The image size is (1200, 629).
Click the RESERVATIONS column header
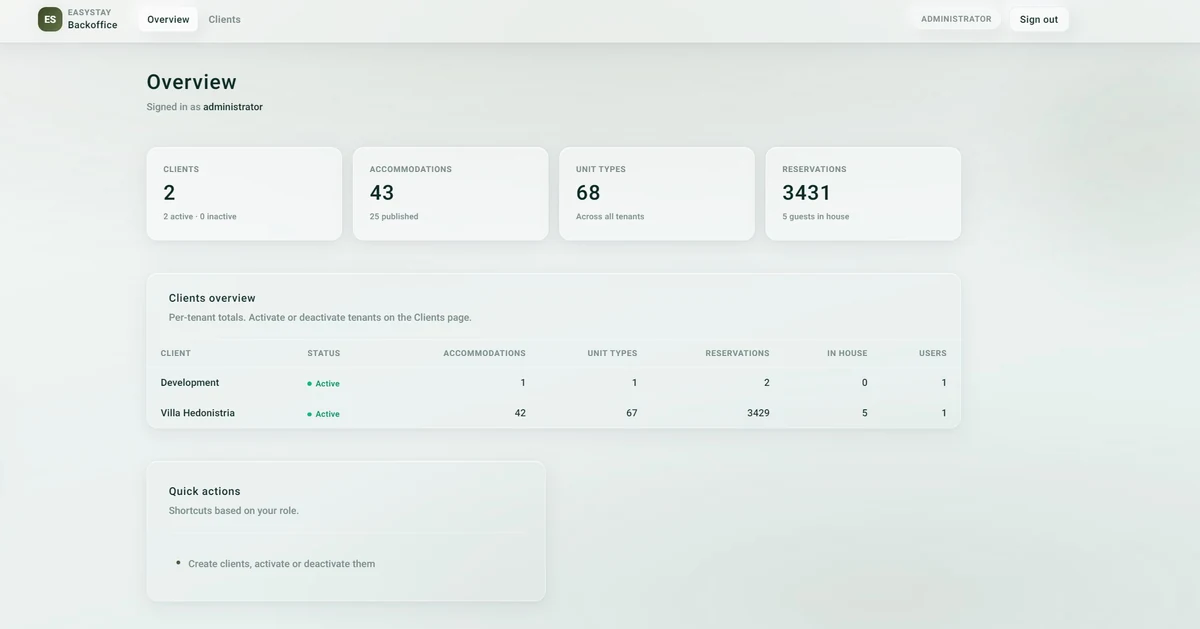[x=737, y=353]
